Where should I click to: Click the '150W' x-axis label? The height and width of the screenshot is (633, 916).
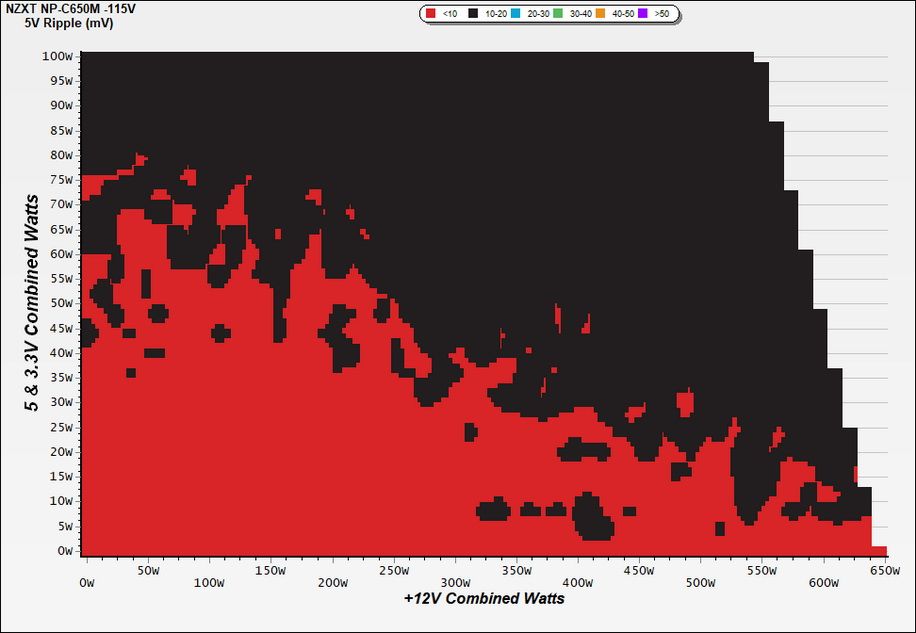271,571
